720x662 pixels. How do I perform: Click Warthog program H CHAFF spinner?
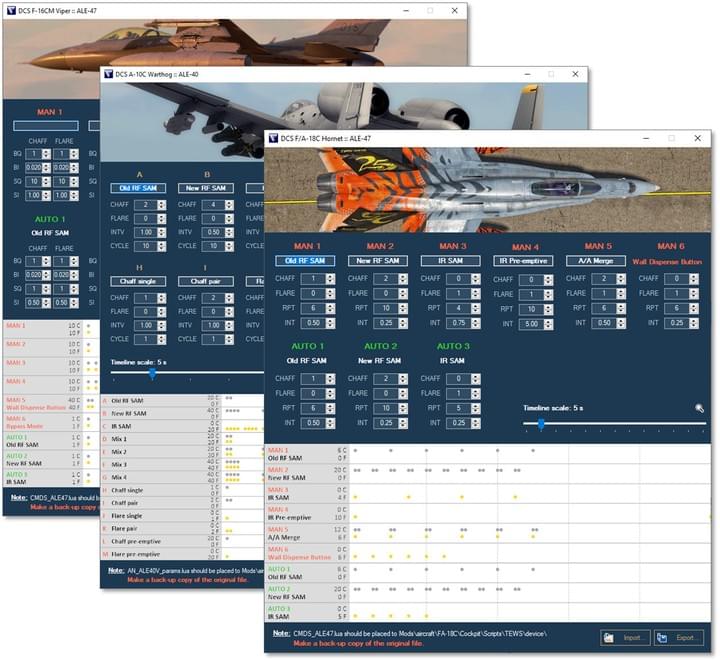pyautogui.click(x=150, y=298)
